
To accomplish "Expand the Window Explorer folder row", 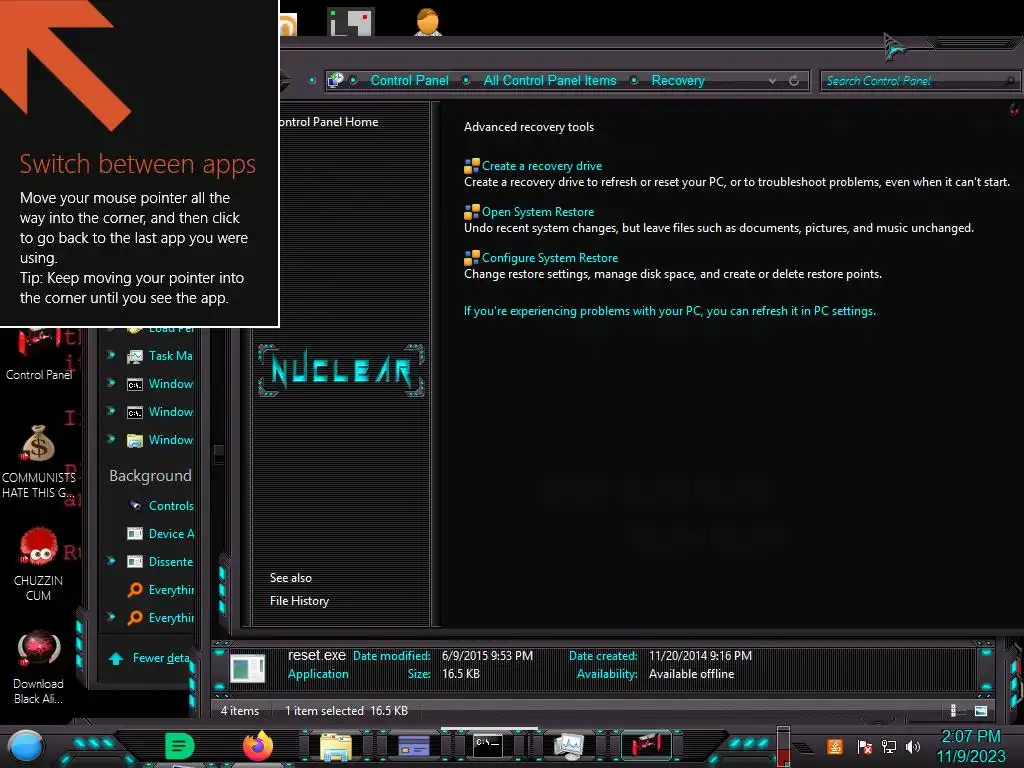I will (111, 440).
